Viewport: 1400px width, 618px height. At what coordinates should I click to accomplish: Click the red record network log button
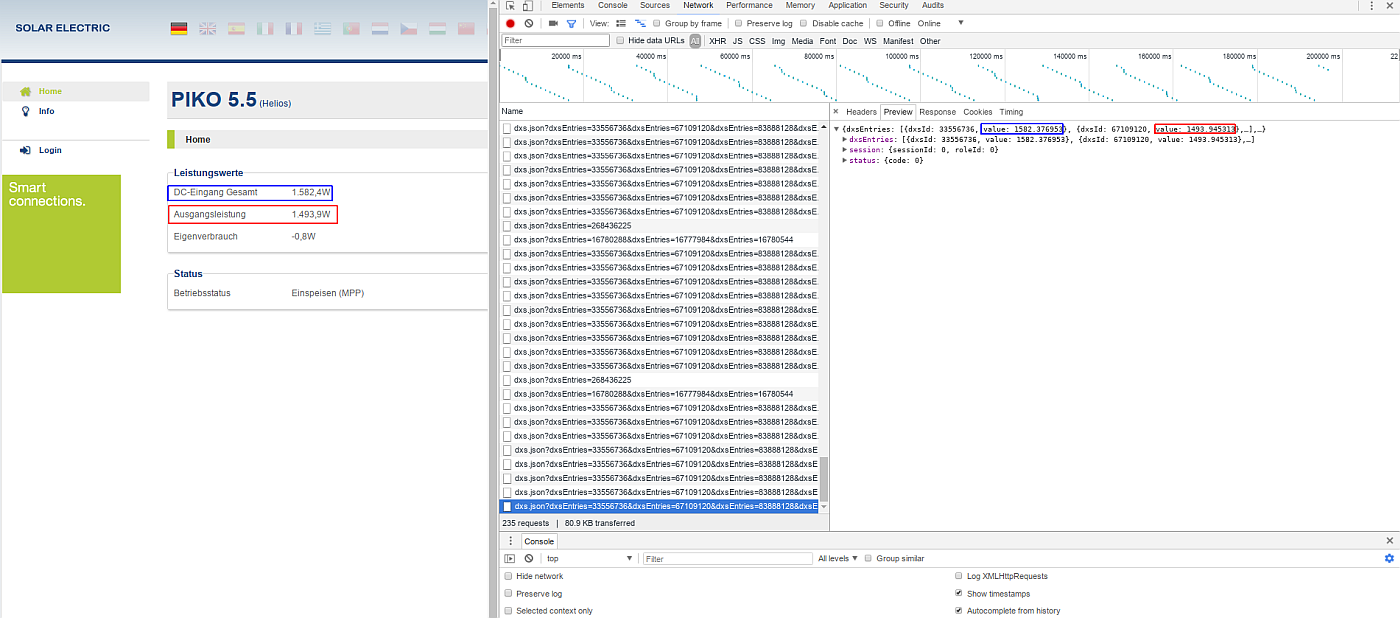click(x=510, y=23)
